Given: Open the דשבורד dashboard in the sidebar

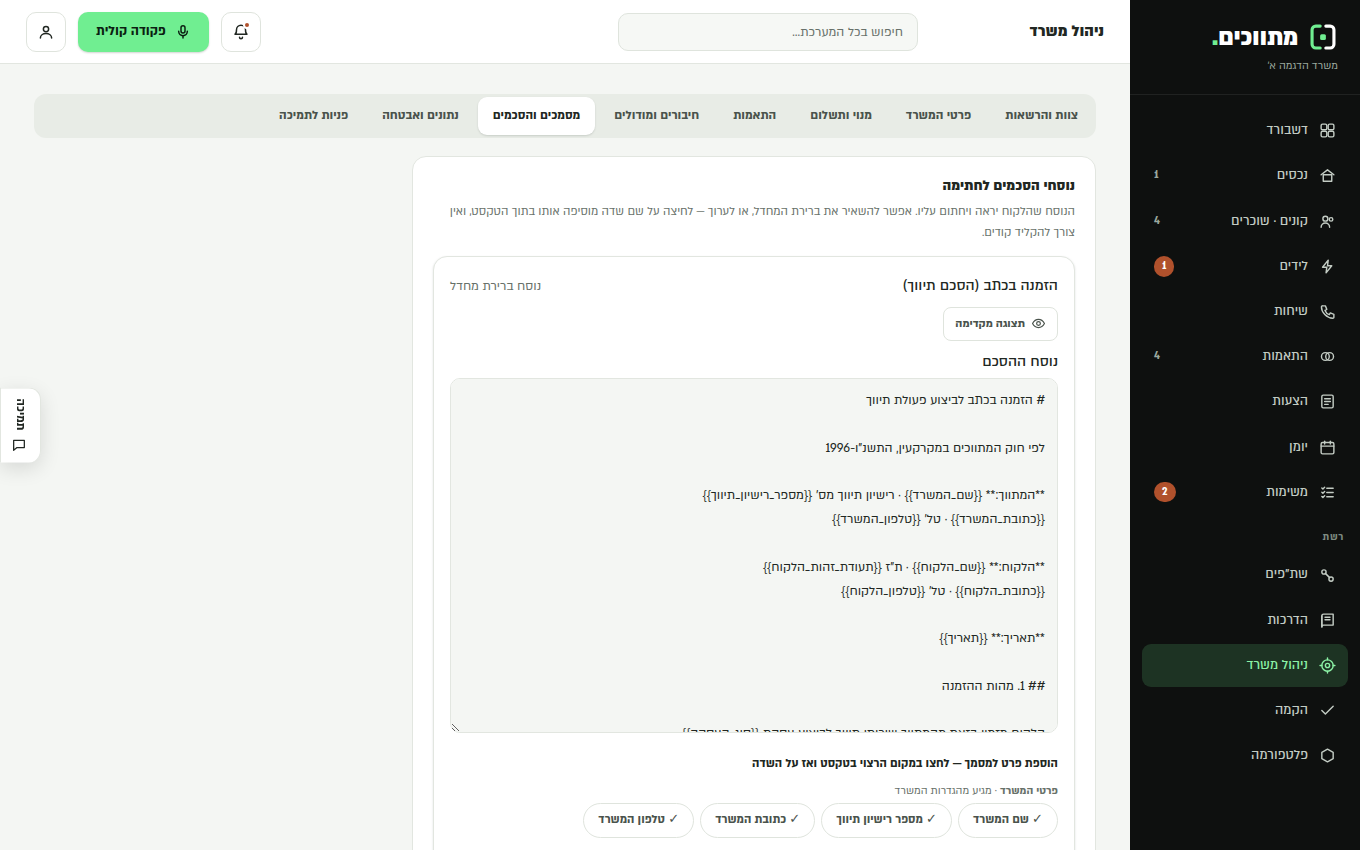Looking at the screenshot, I should coord(1245,130).
